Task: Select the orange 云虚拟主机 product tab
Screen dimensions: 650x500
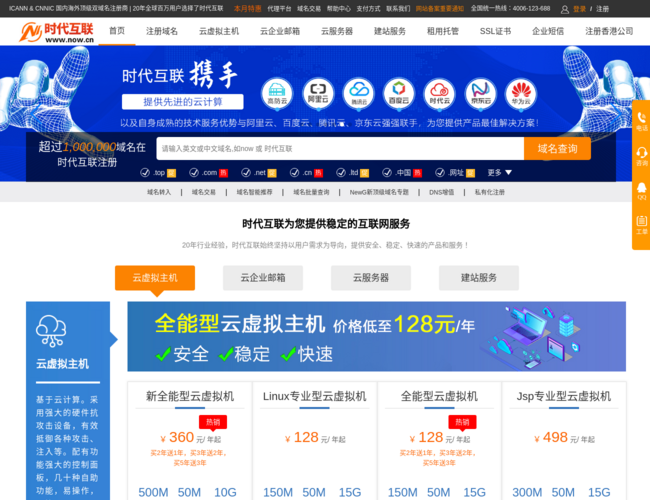Action: (155, 278)
